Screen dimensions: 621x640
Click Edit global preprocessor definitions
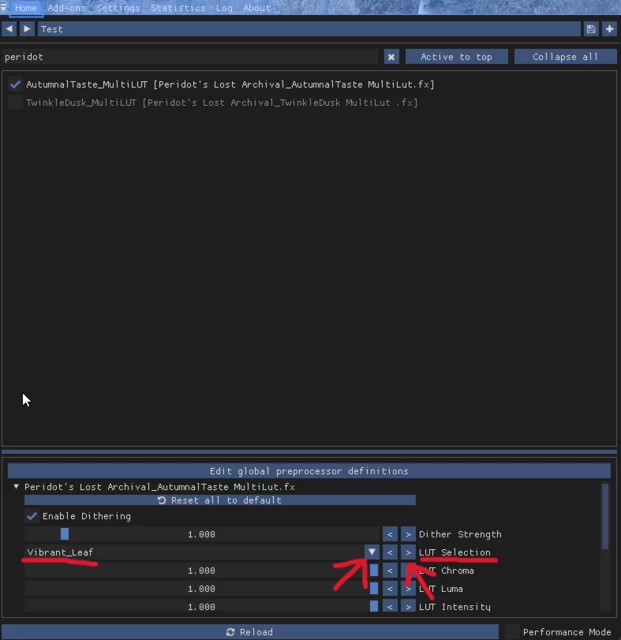[x=309, y=471]
